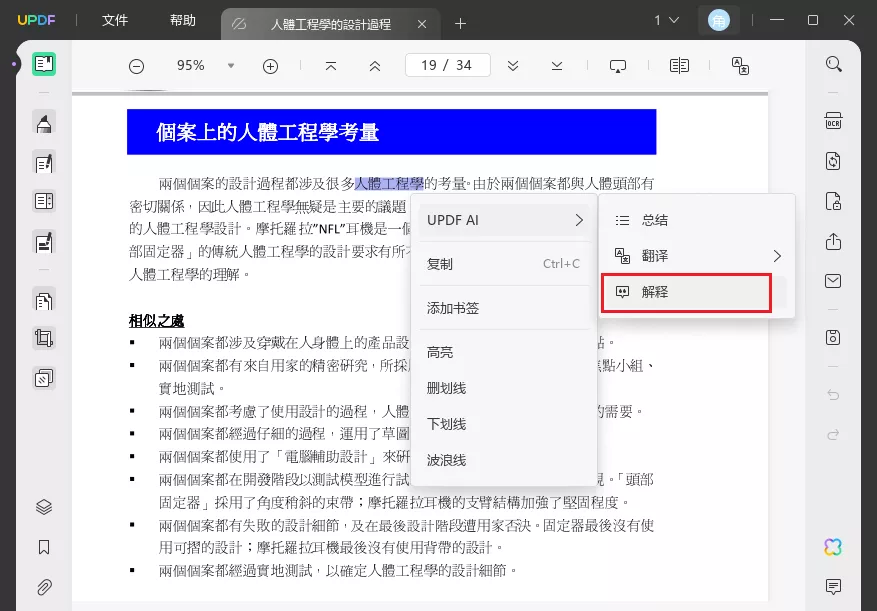Expand the 翻译 submenu arrow
Image resolution: width=877 pixels, height=611 pixels.
777,256
